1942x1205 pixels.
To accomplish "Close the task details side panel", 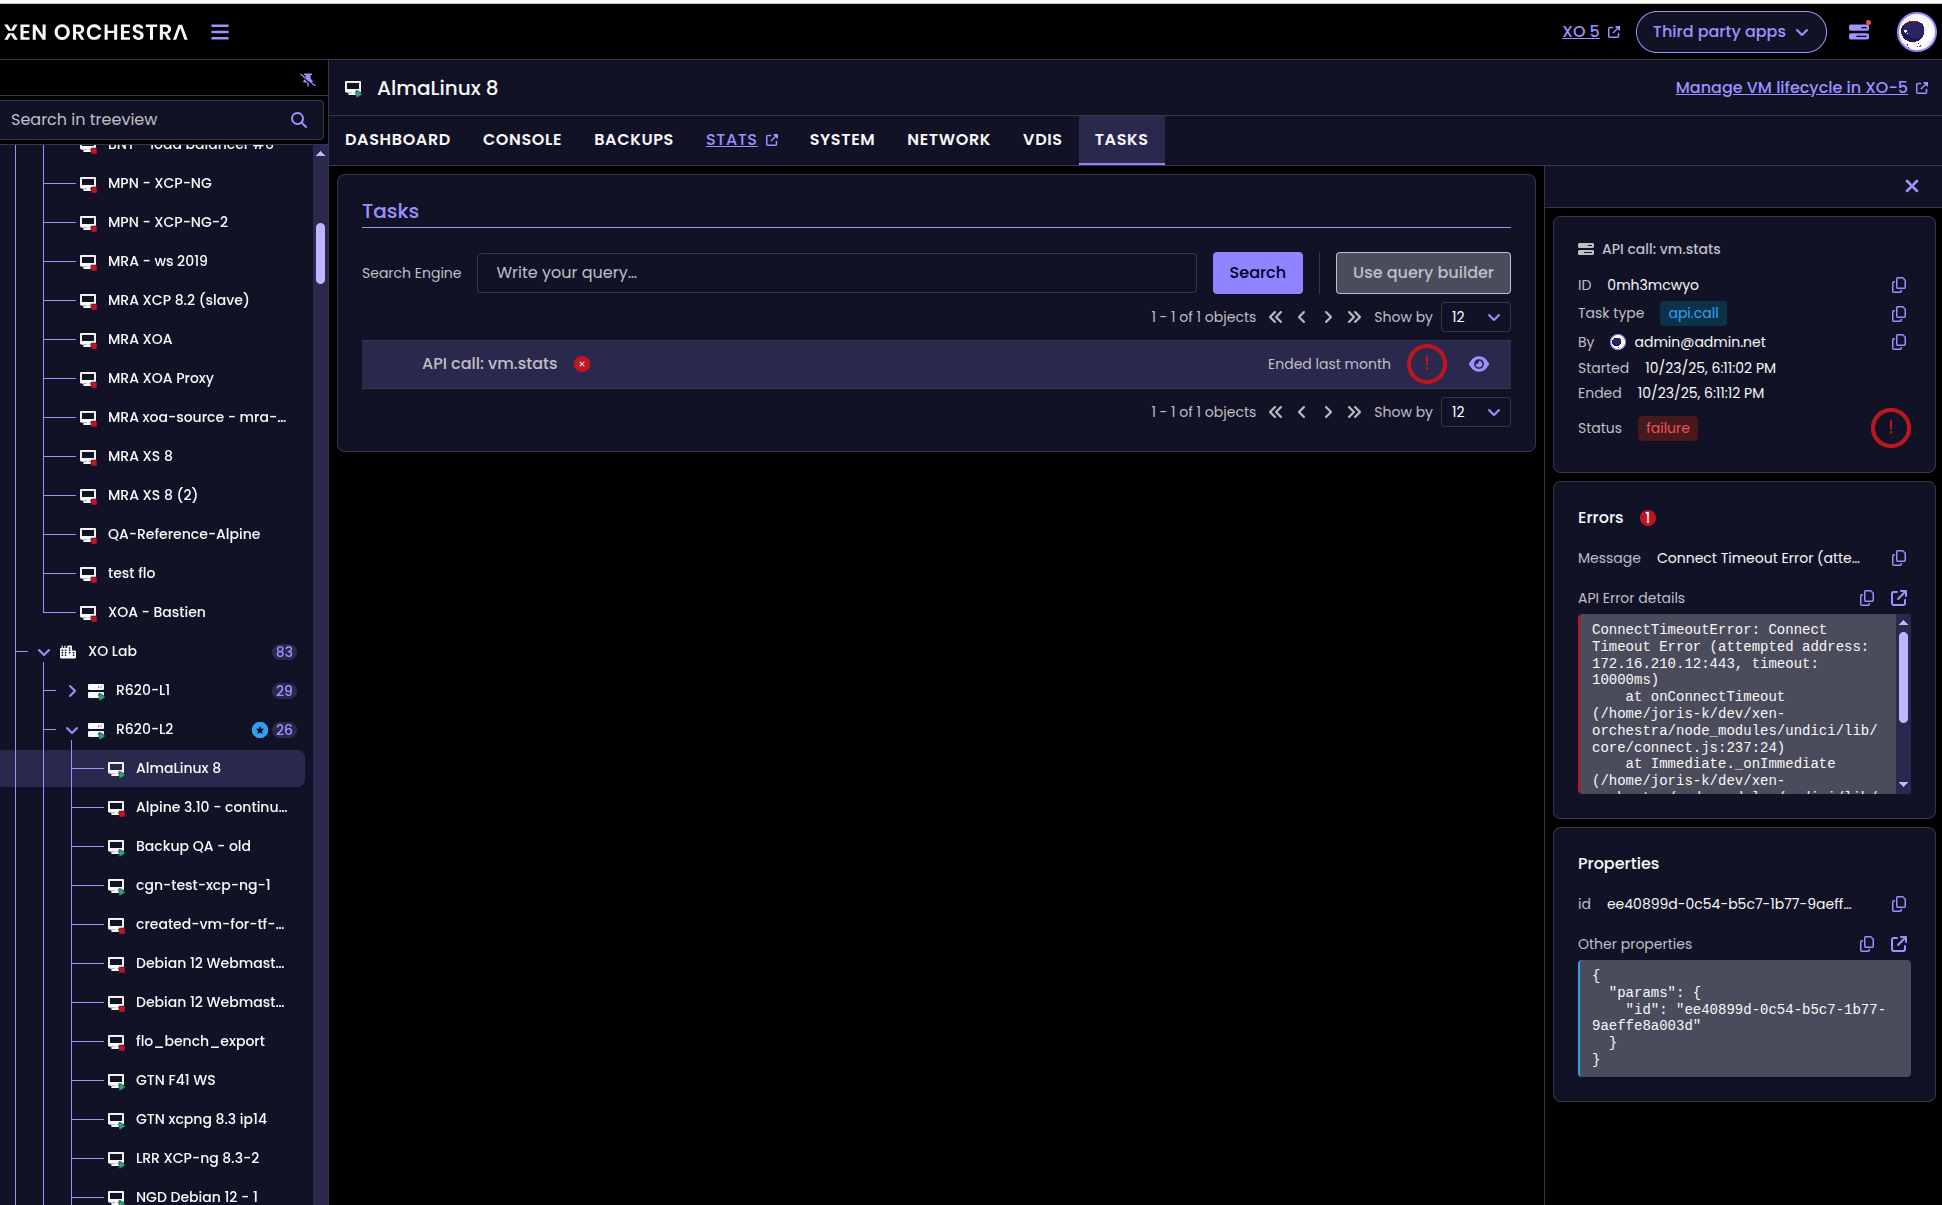I will pos(1911,186).
